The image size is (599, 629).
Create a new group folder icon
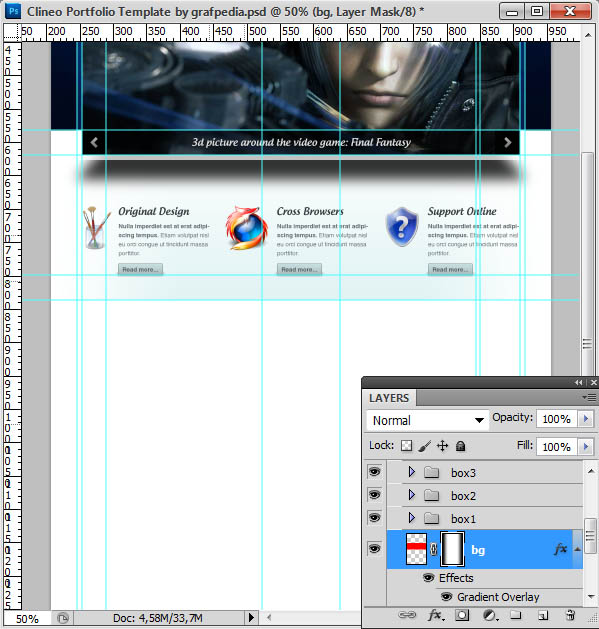pyautogui.click(x=516, y=615)
